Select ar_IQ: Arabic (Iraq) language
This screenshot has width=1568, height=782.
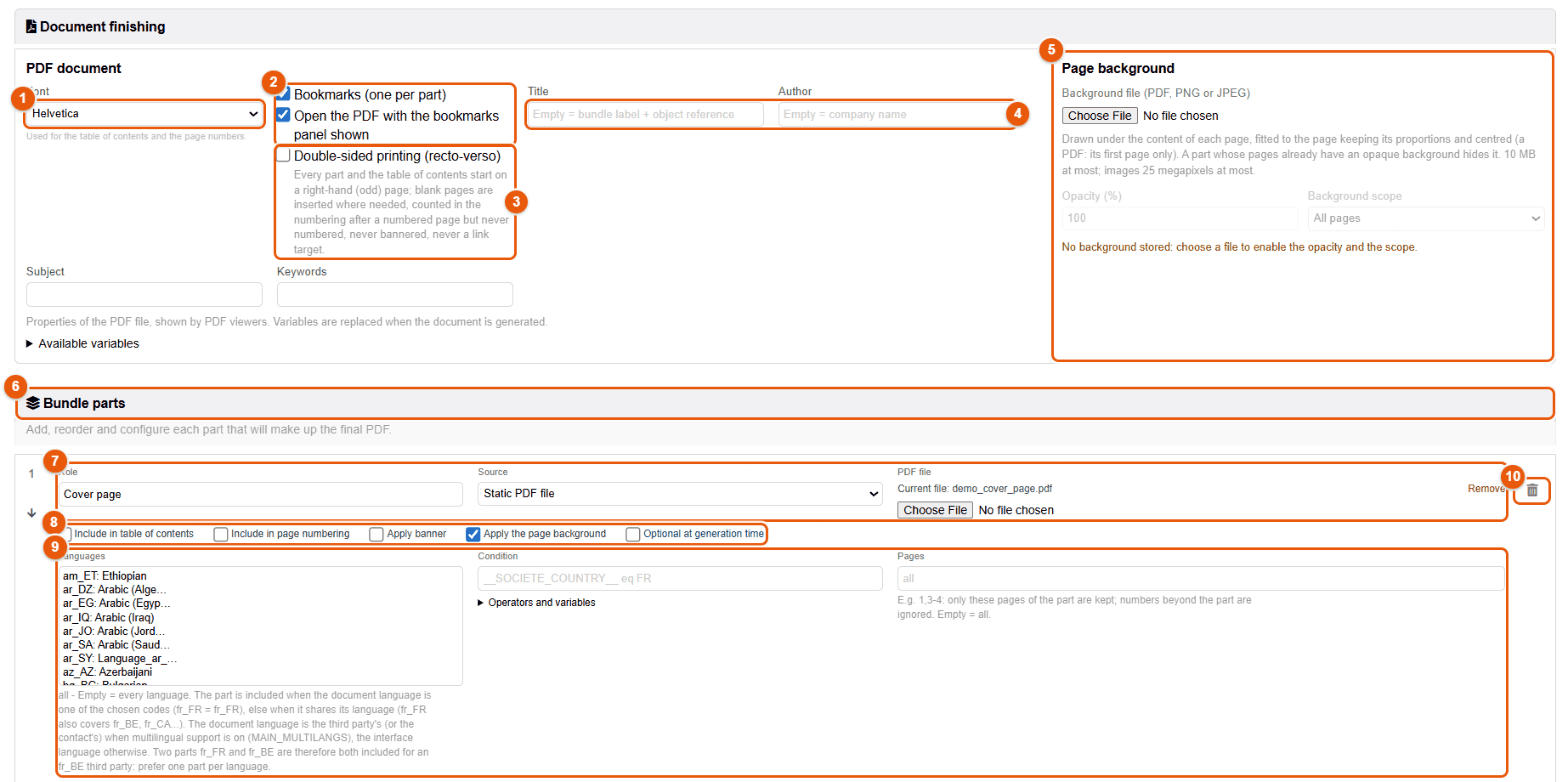pos(109,618)
